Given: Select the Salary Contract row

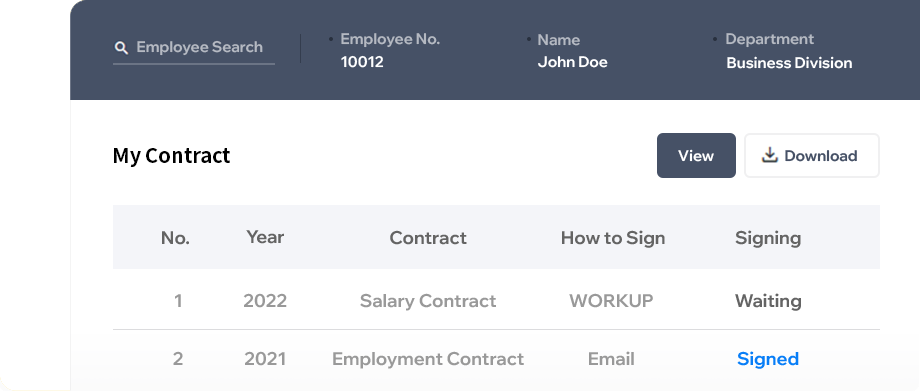Looking at the screenshot, I should (x=496, y=301).
